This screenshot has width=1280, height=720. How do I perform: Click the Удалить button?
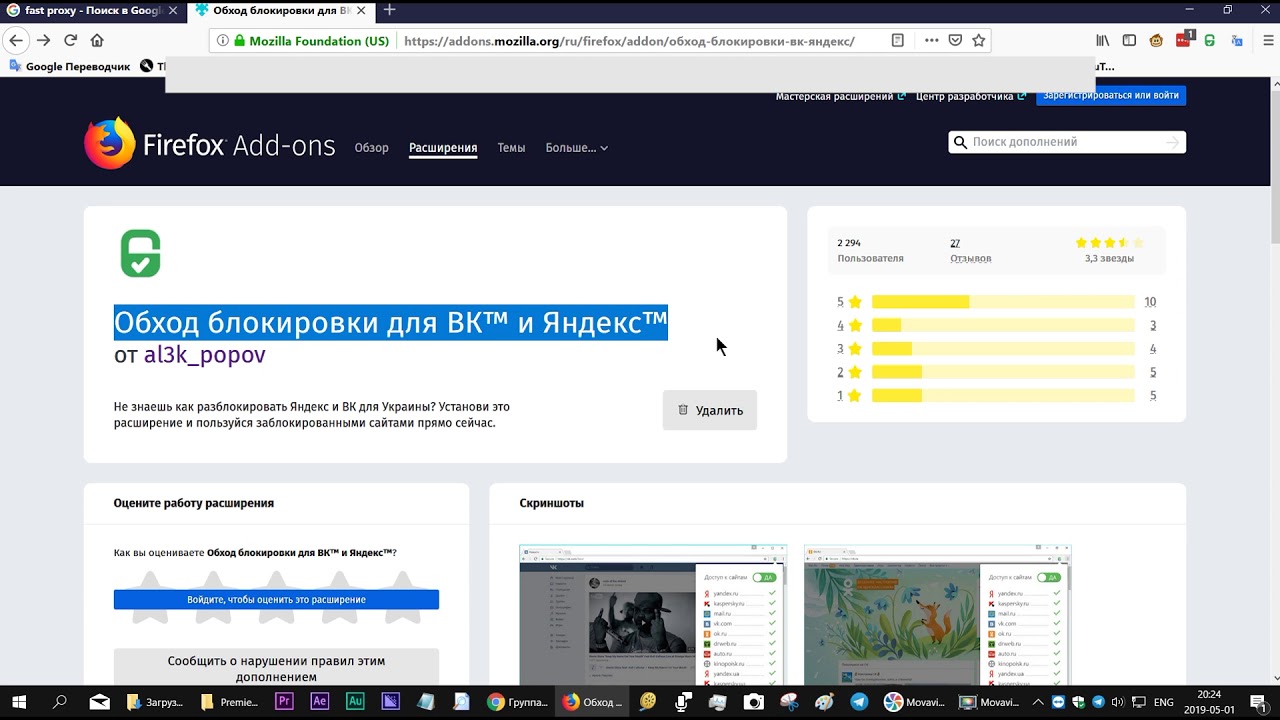[x=710, y=410]
